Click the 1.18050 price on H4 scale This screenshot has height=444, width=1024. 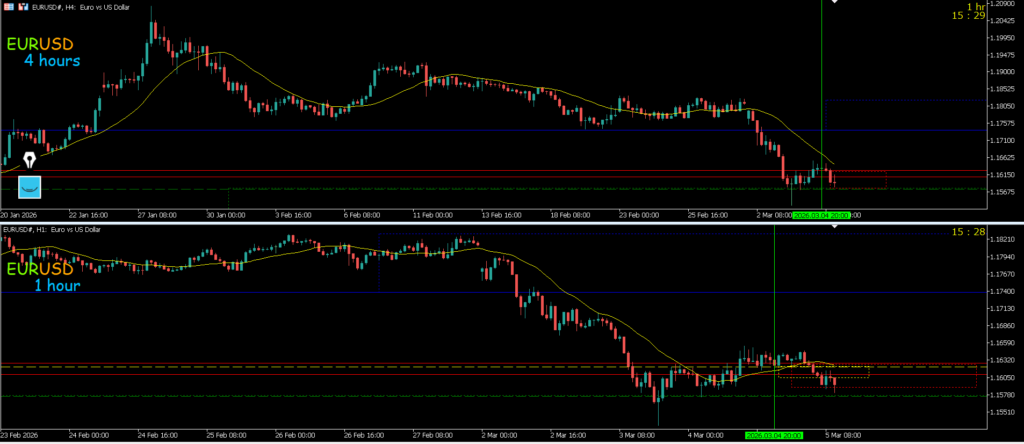998,106
